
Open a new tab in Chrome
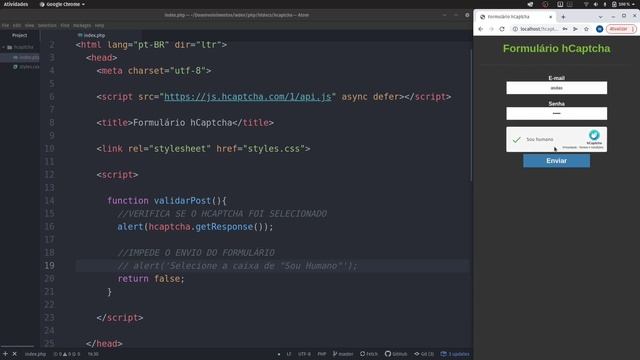[563, 17]
